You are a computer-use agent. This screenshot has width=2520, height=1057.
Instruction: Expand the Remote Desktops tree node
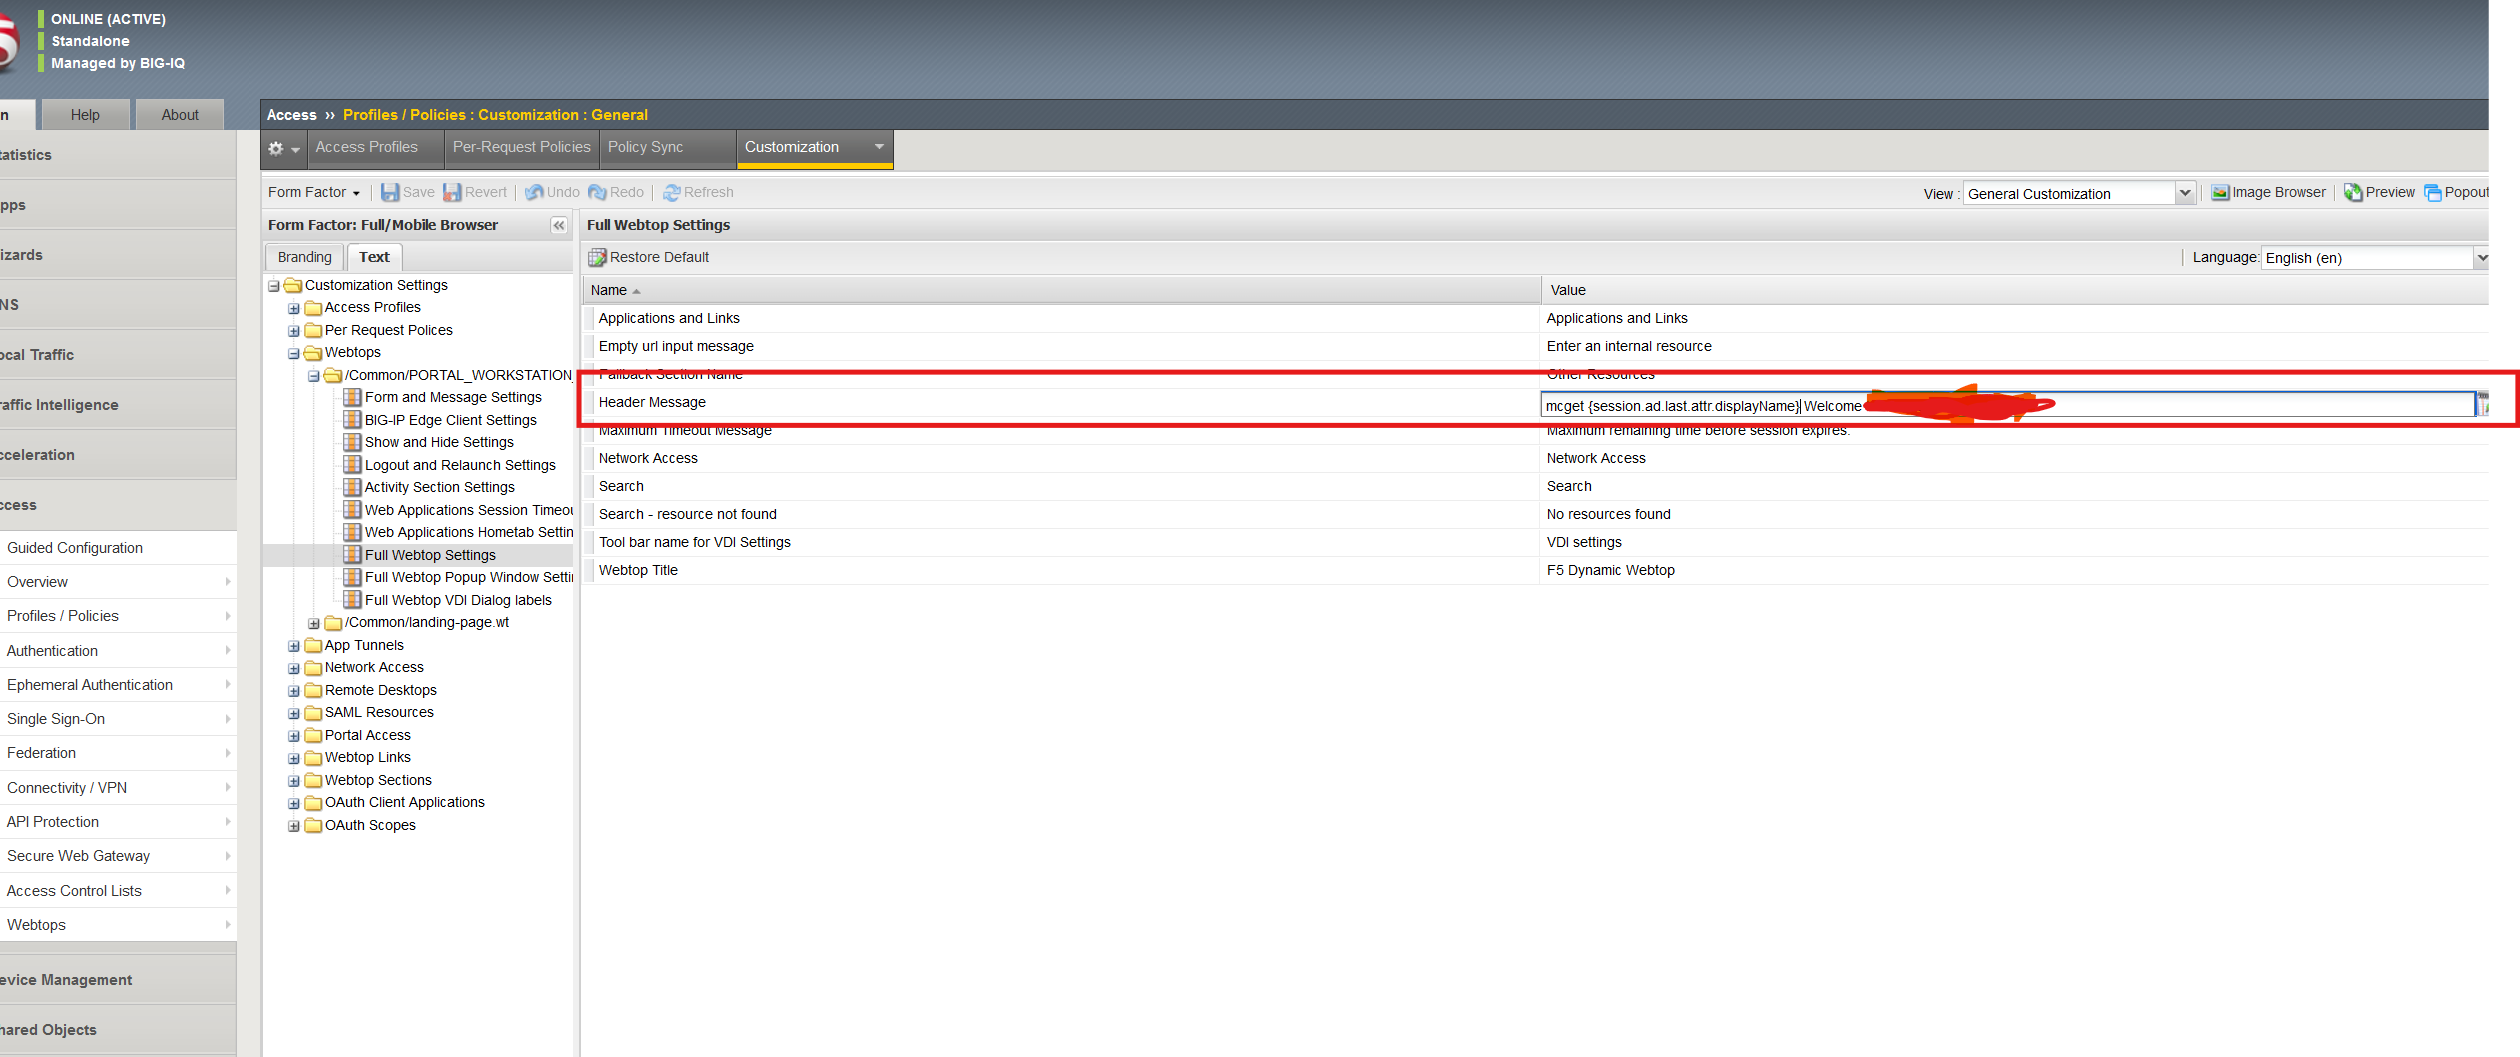coord(294,691)
